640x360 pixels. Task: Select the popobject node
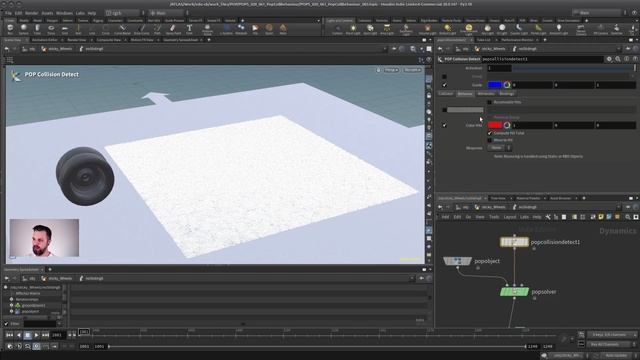(x=458, y=260)
